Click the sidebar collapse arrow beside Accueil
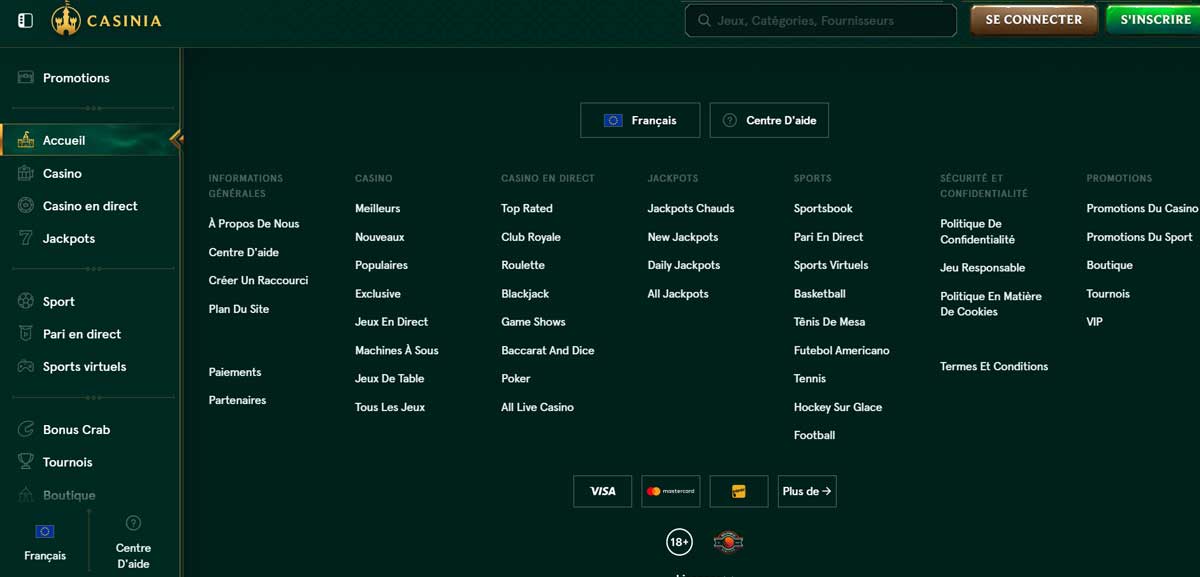Image resolution: width=1200 pixels, height=577 pixels. [176, 139]
